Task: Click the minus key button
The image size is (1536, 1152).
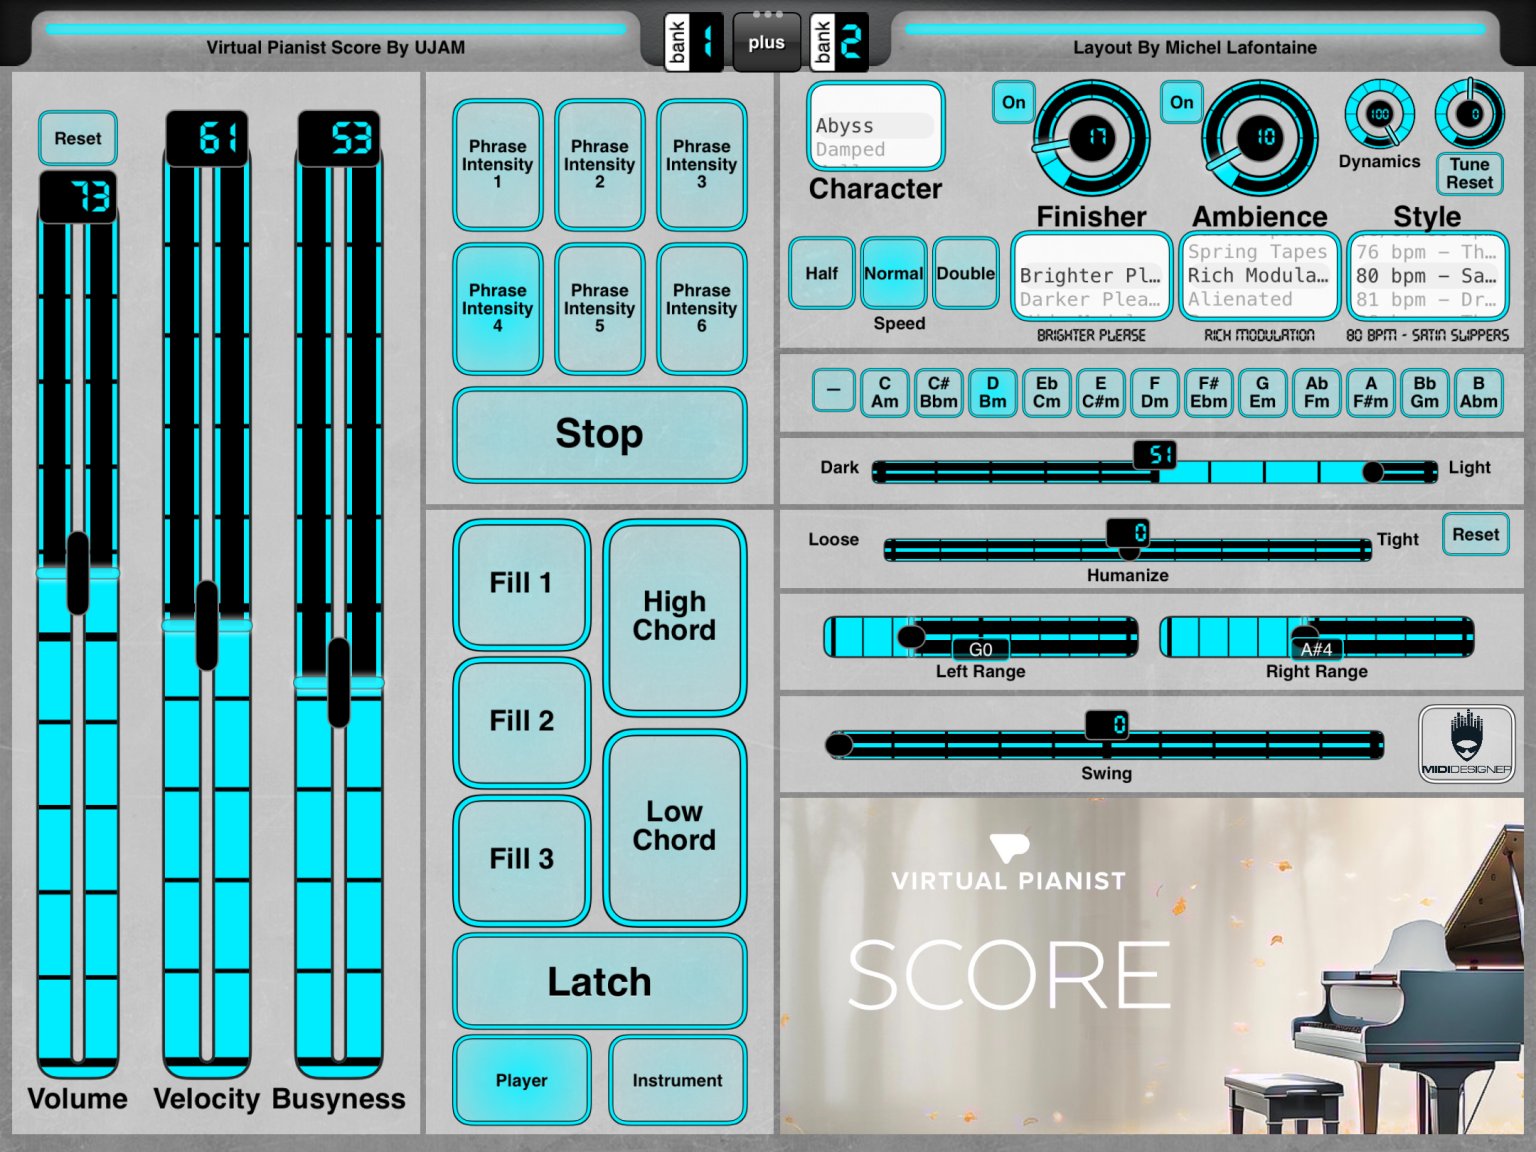Action: [x=833, y=391]
